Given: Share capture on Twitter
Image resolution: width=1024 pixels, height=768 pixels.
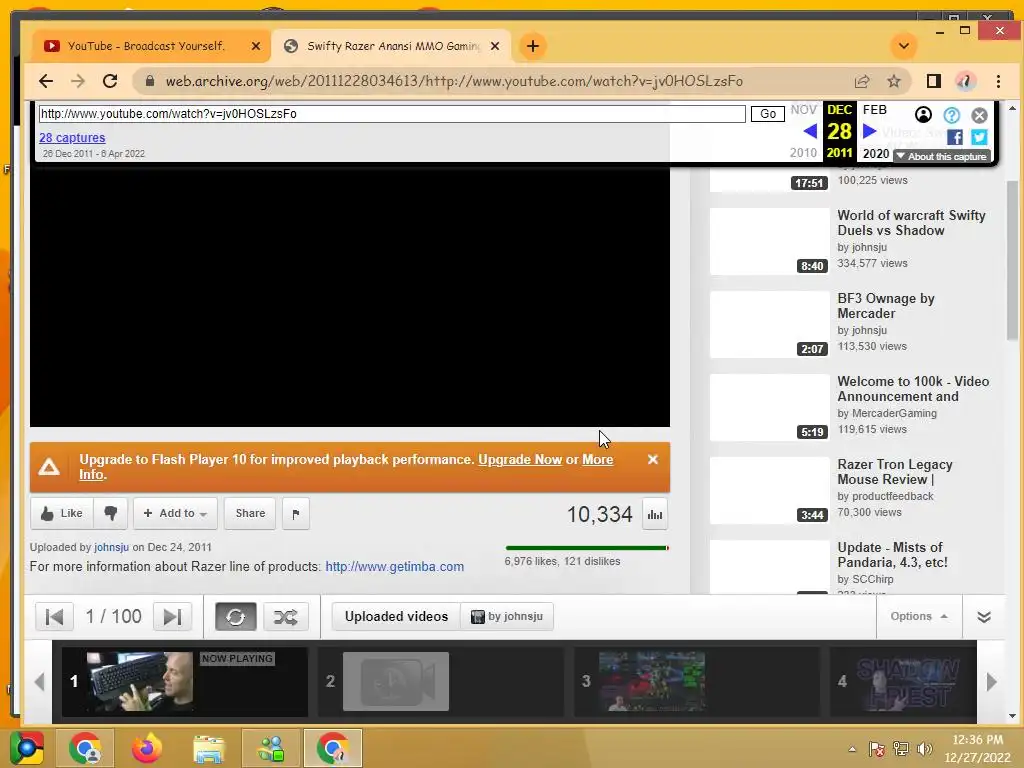Looking at the screenshot, I should pyautogui.click(x=979, y=137).
